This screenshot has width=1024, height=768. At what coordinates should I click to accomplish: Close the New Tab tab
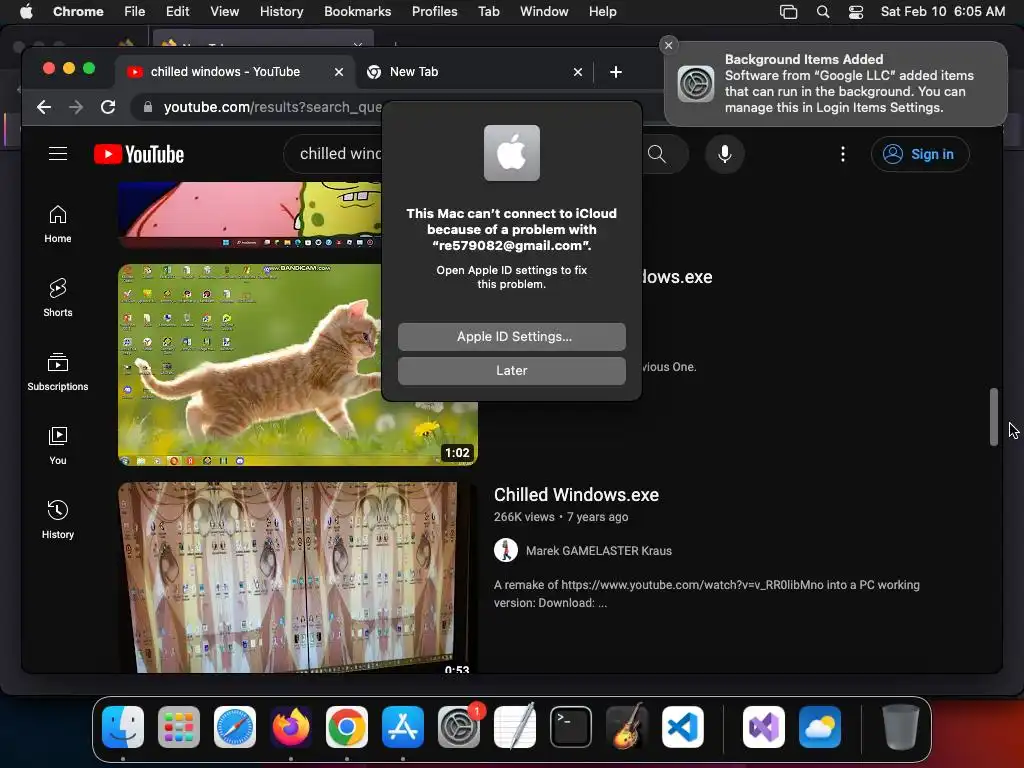(x=577, y=72)
